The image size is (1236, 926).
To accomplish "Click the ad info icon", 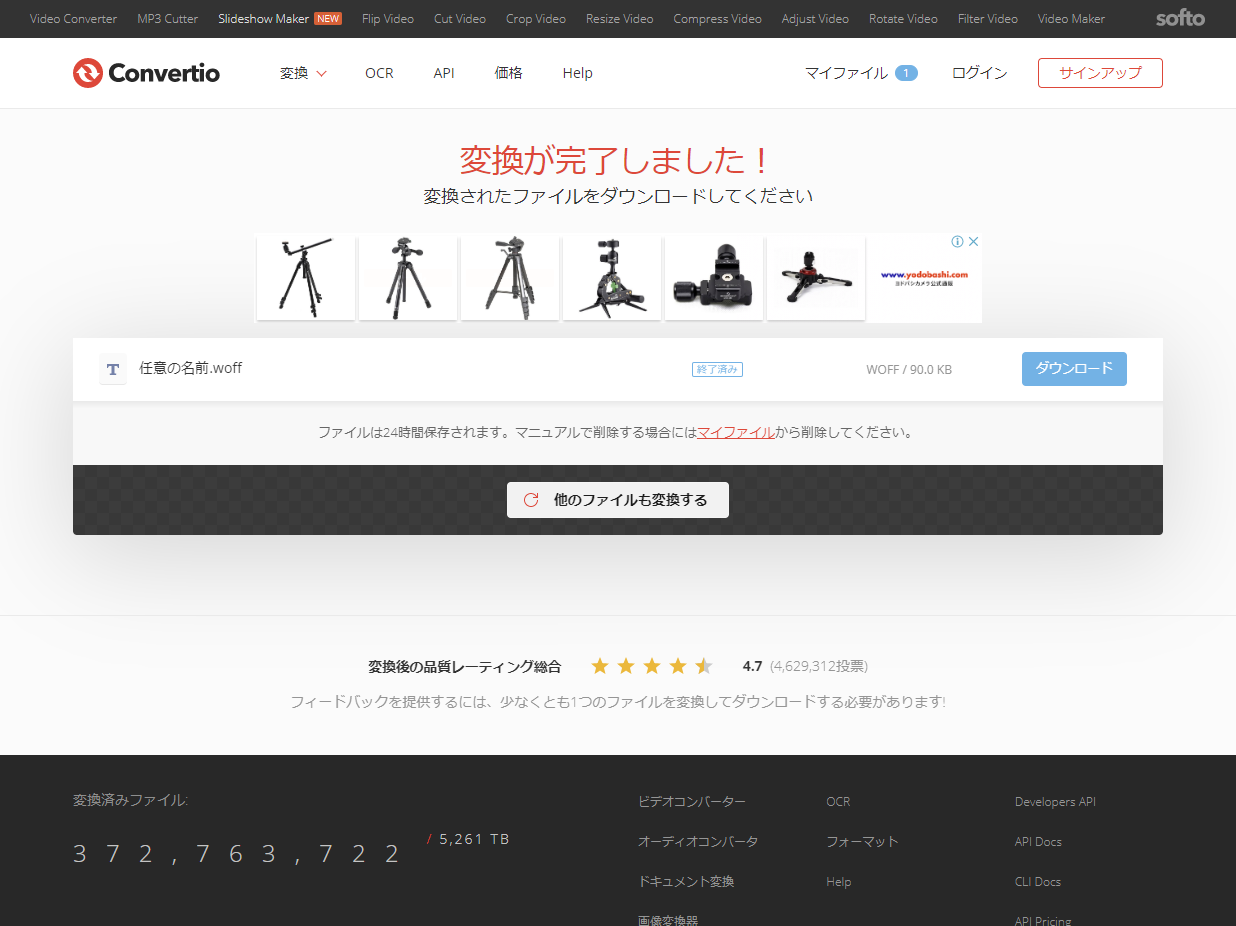I will click(x=957, y=242).
